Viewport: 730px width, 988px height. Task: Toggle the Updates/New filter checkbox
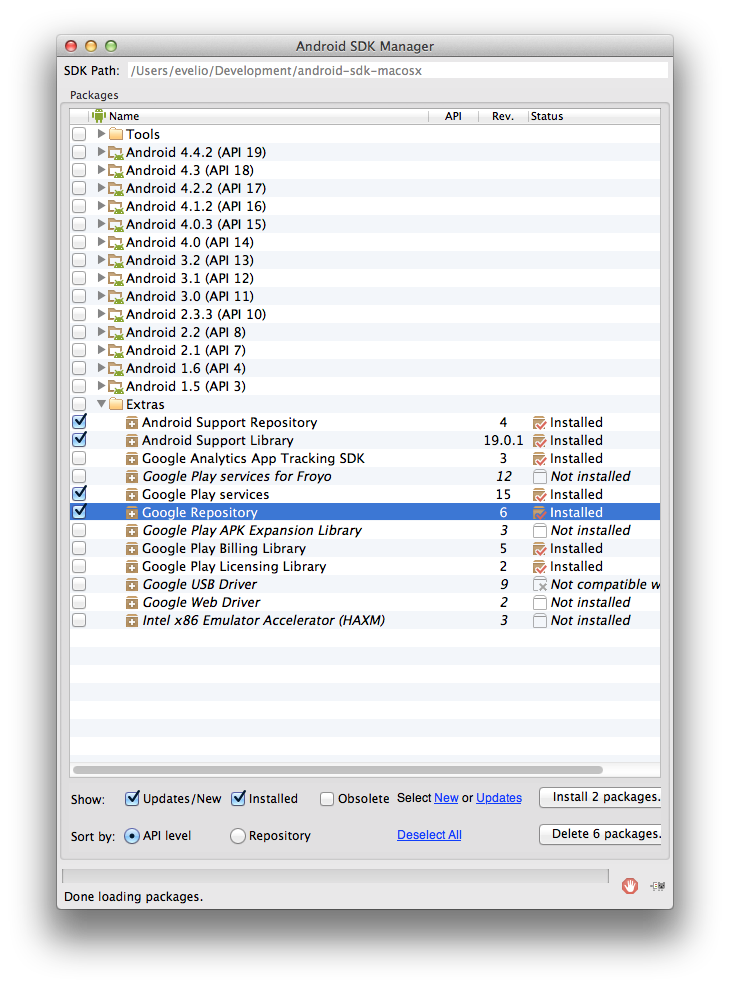click(x=132, y=798)
